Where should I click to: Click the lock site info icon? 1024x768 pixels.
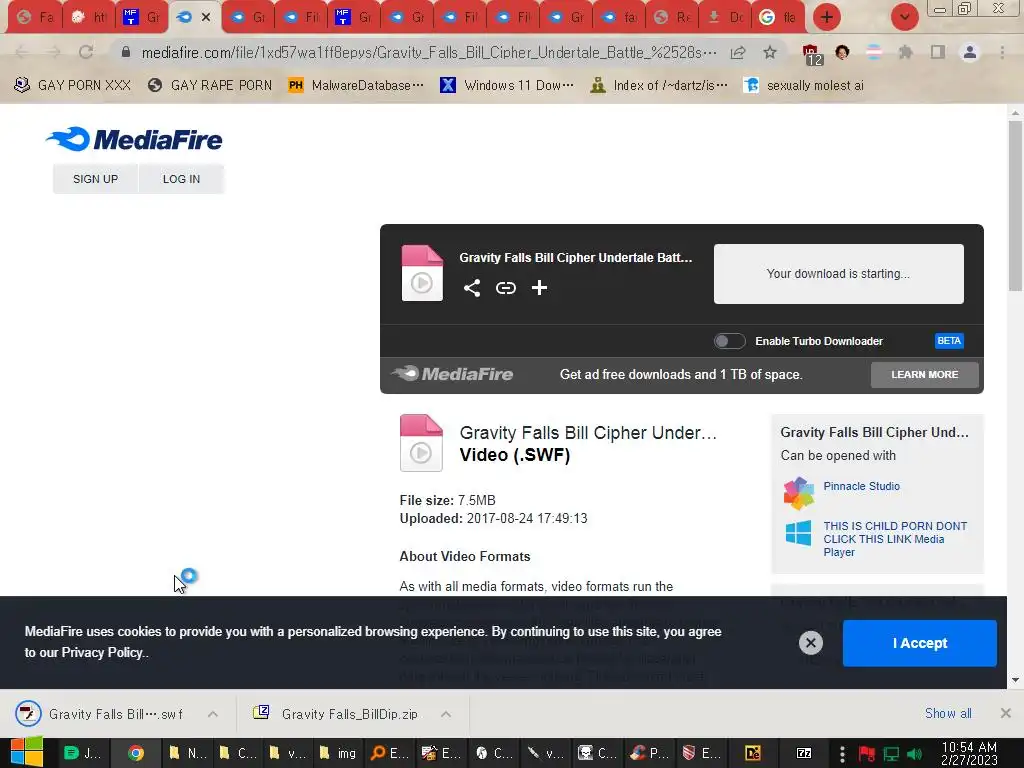tap(126, 52)
